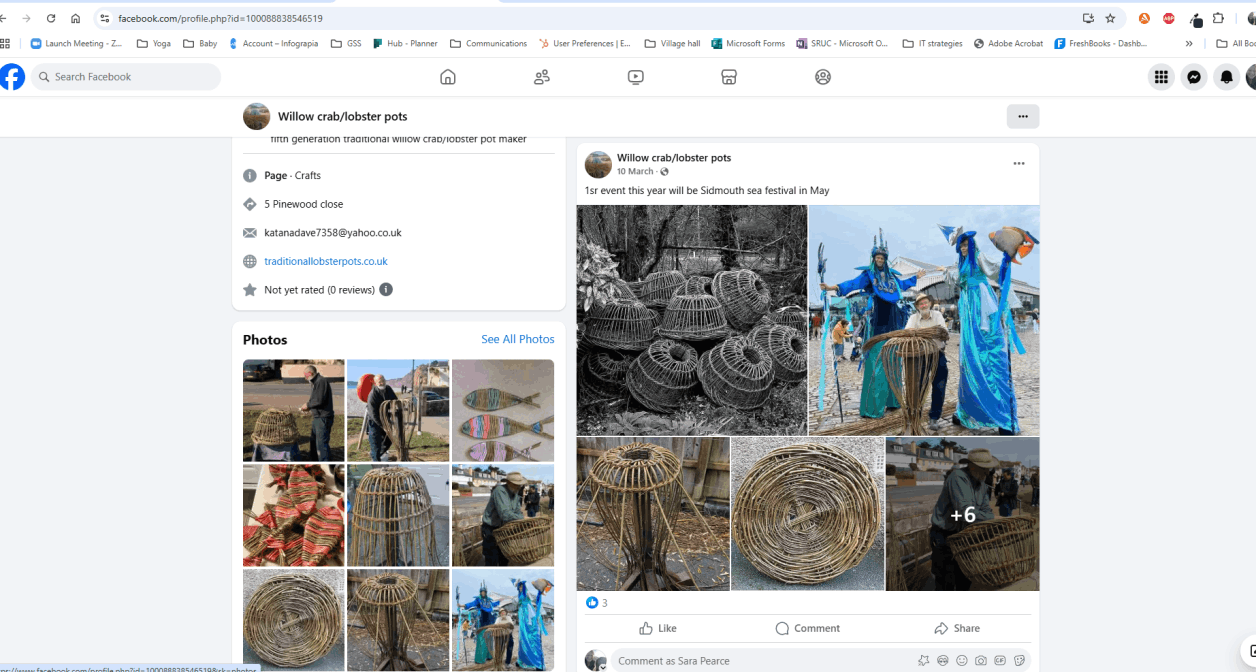Open the Friends icon in navigation

click(x=542, y=77)
